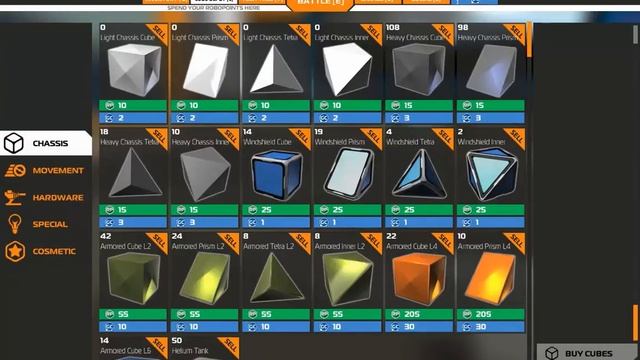Sell the Armored Prism L4
This screenshot has width=640, height=360.
516,241
